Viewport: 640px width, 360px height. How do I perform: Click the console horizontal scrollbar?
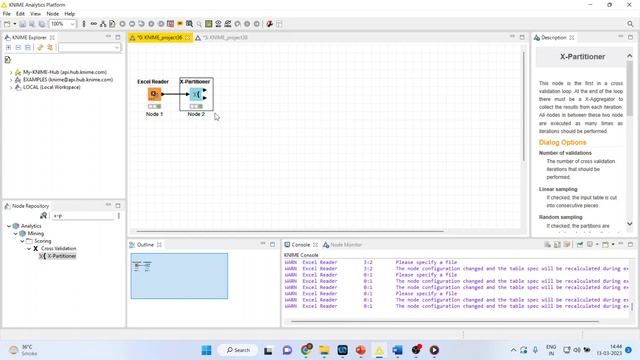click(445, 322)
